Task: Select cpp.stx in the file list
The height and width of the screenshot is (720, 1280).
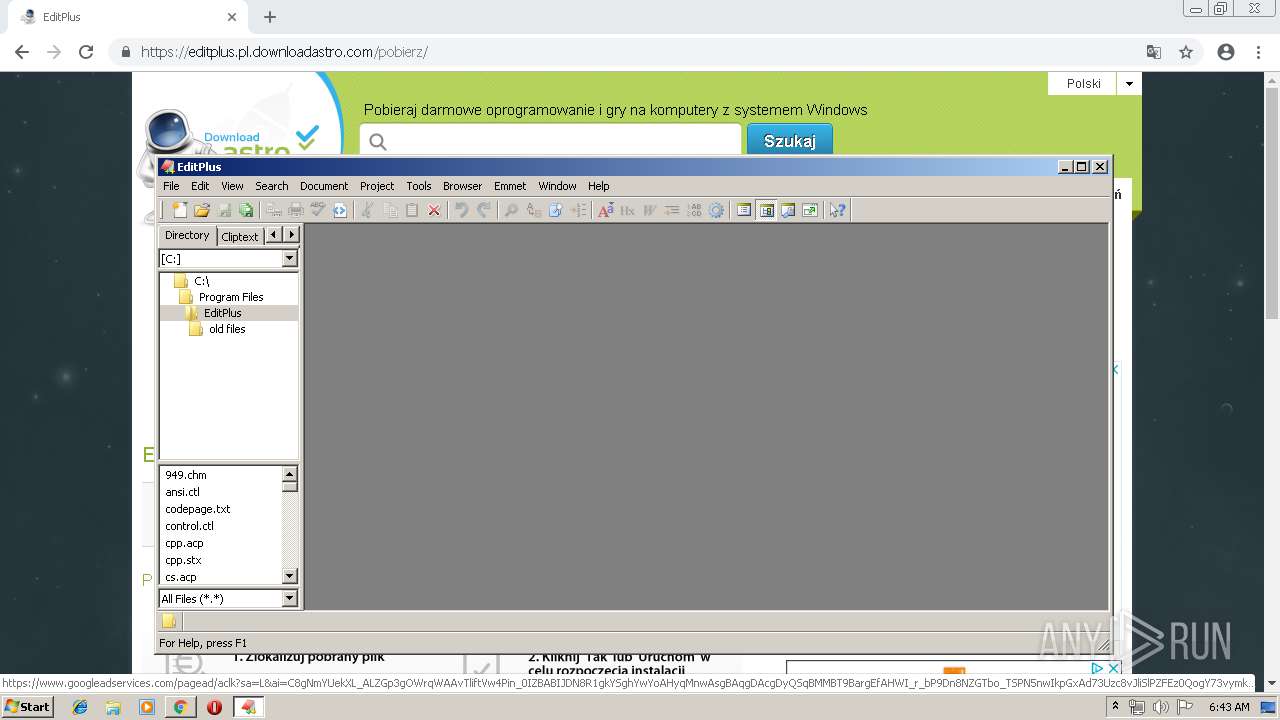Action: coord(184,560)
